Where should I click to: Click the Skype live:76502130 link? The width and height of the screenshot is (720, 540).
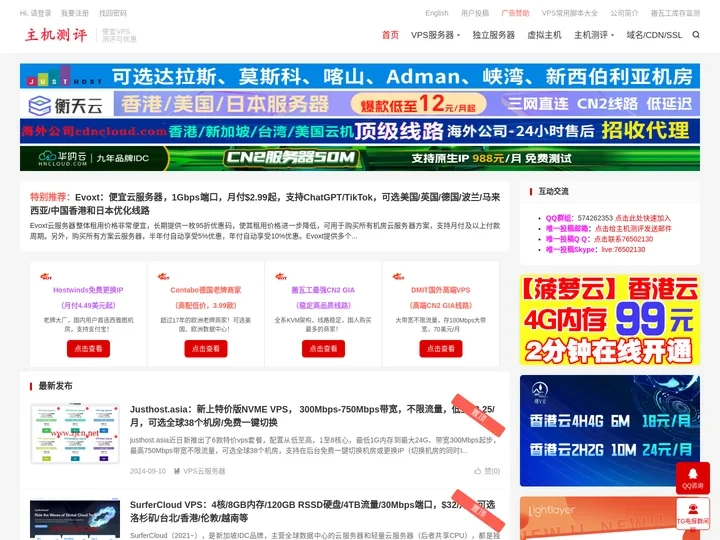623,249
